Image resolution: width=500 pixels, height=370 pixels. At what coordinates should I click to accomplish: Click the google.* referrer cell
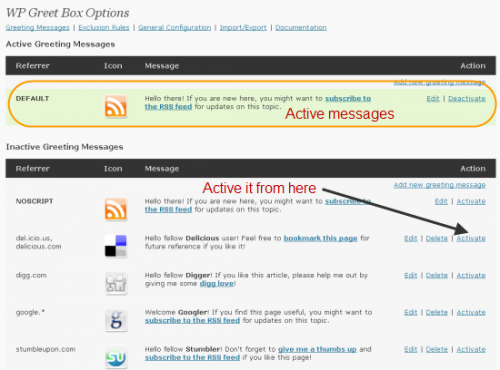[x=30, y=312]
